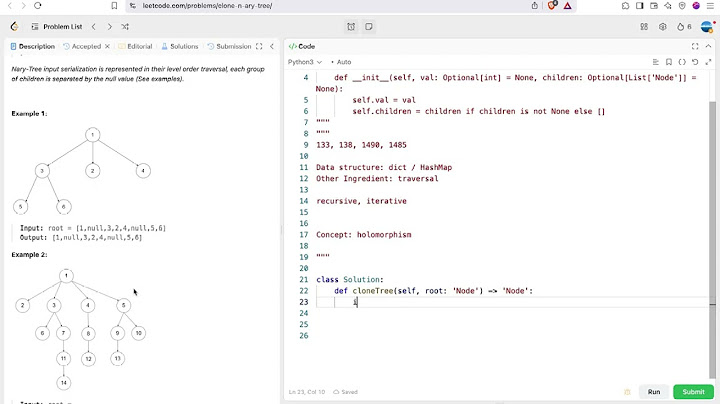Open the layout grid icon
Viewport: 720px width, 404px height.
644,27
